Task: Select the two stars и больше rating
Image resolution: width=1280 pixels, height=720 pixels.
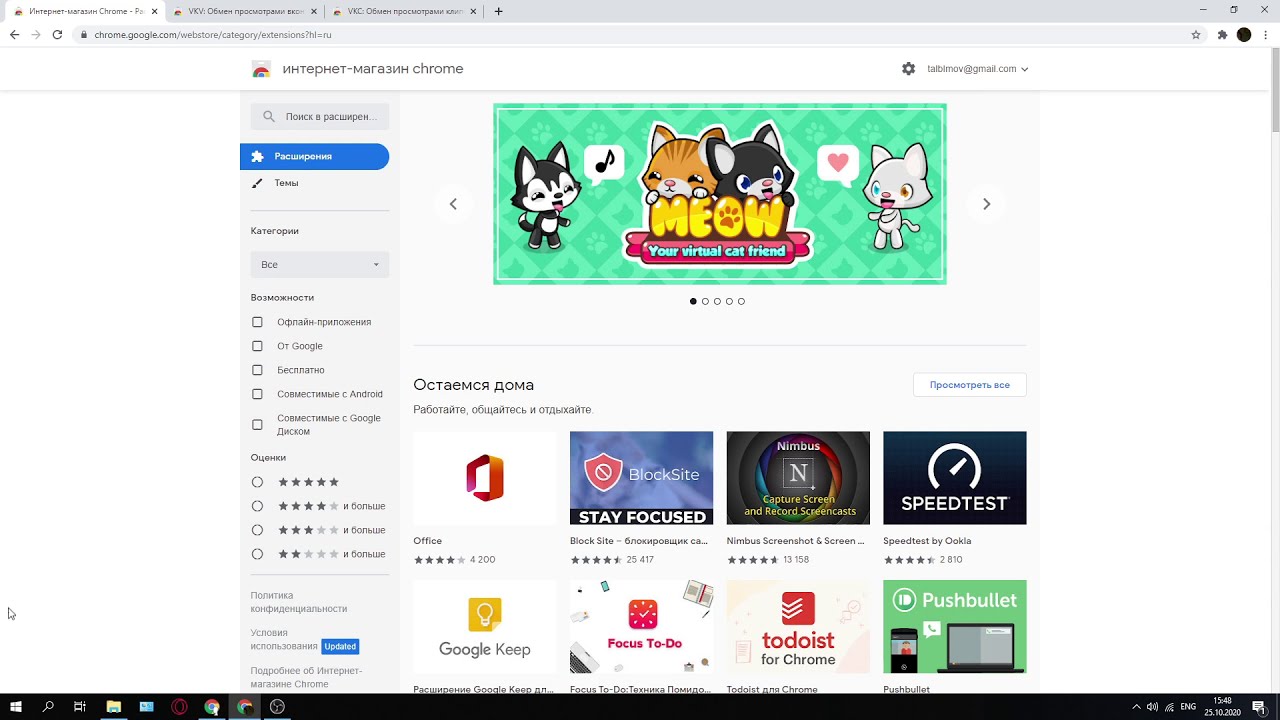Action: [257, 554]
